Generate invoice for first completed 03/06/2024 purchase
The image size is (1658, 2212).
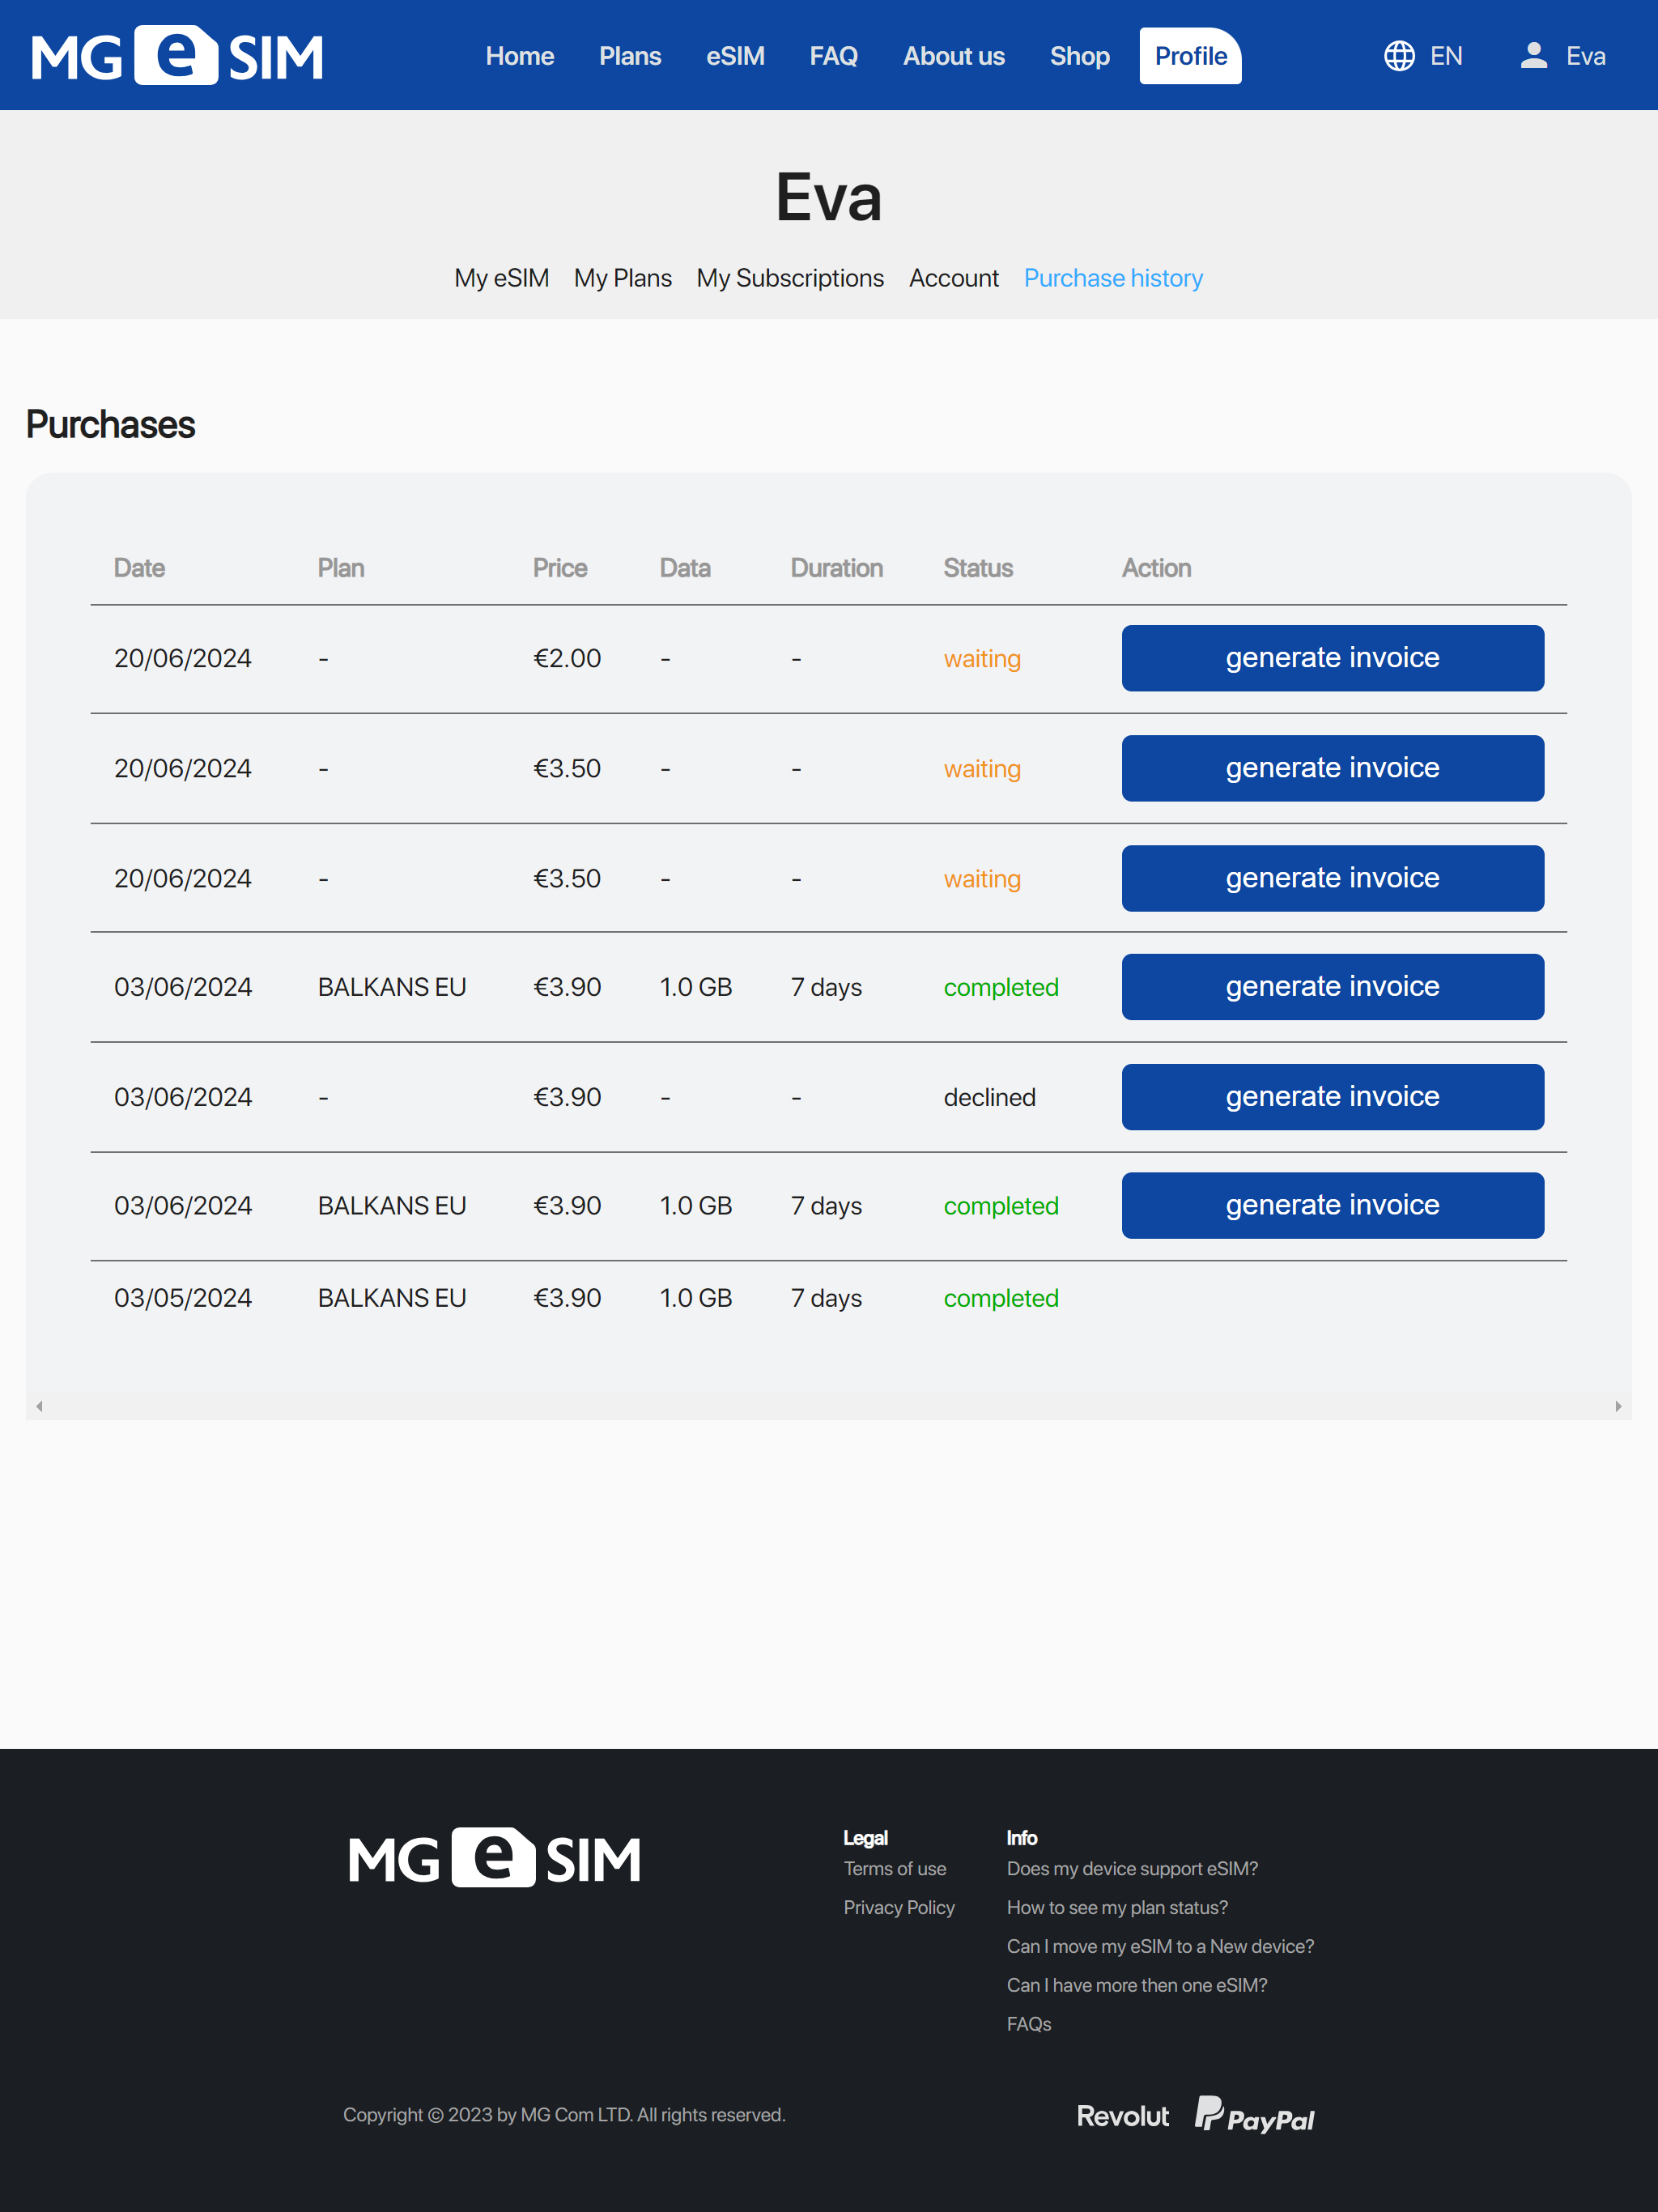pos(1332,987)
